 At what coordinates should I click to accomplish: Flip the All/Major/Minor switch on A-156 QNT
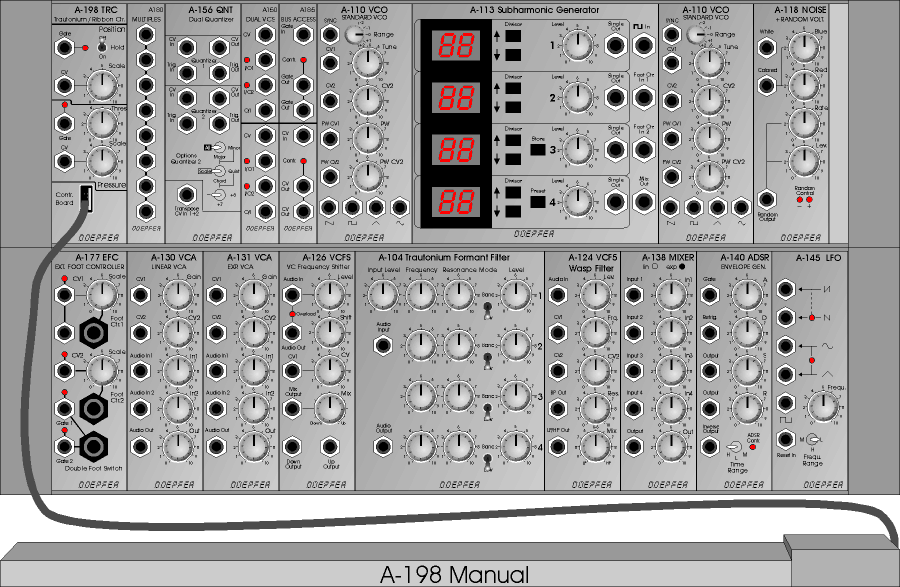[218, 147]
